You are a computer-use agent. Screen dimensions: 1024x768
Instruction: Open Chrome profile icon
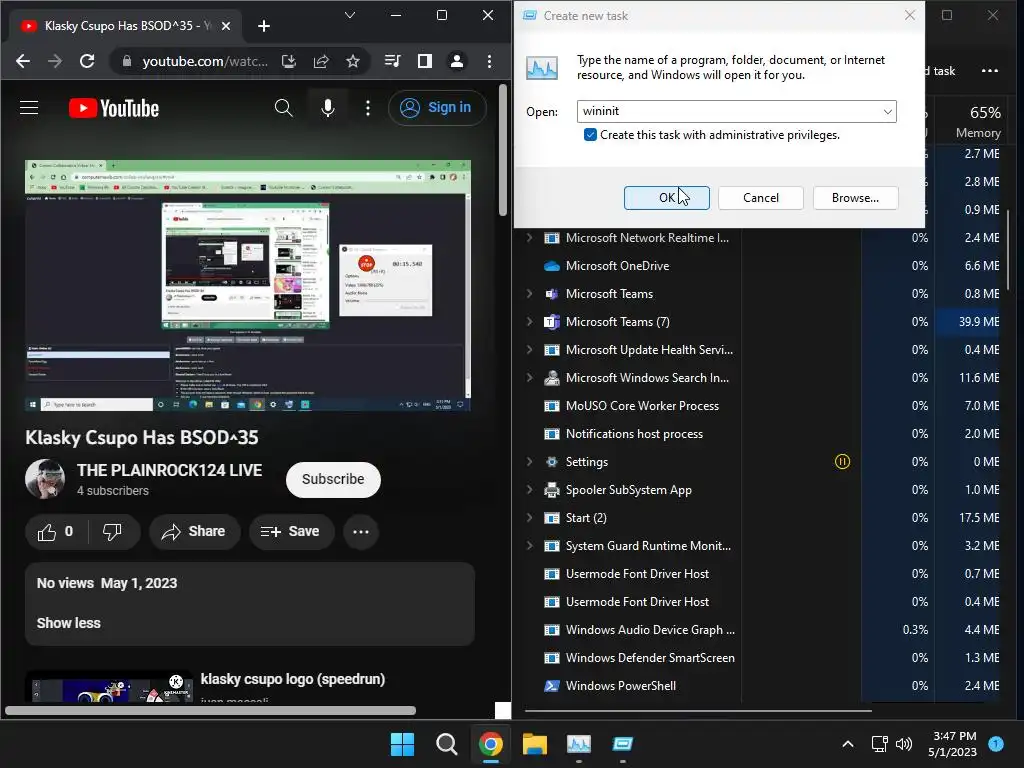point(456,61)
